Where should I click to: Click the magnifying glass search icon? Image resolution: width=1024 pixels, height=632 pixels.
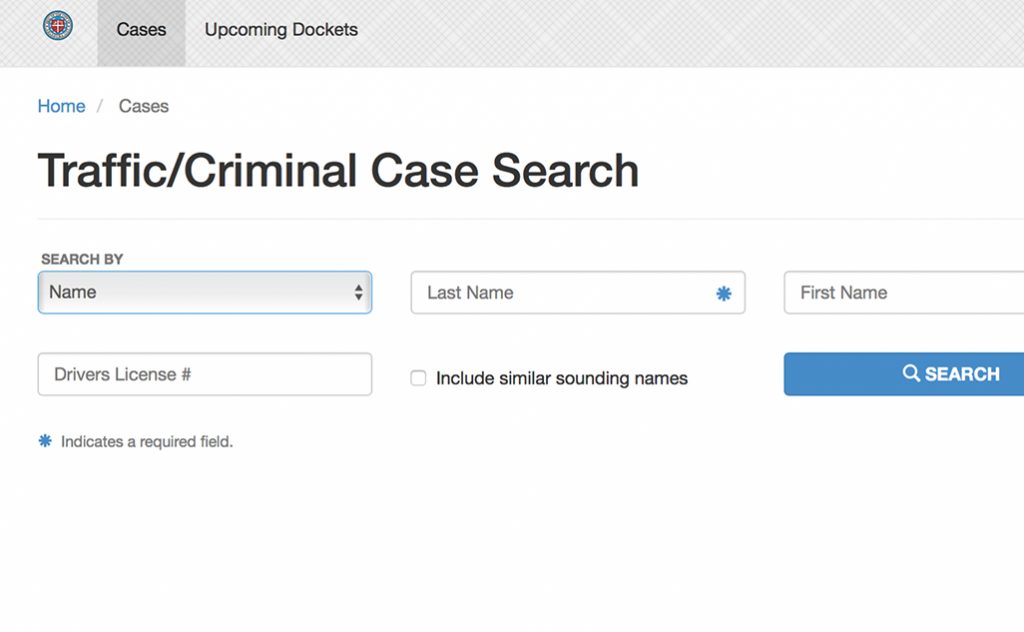point(911,373)
